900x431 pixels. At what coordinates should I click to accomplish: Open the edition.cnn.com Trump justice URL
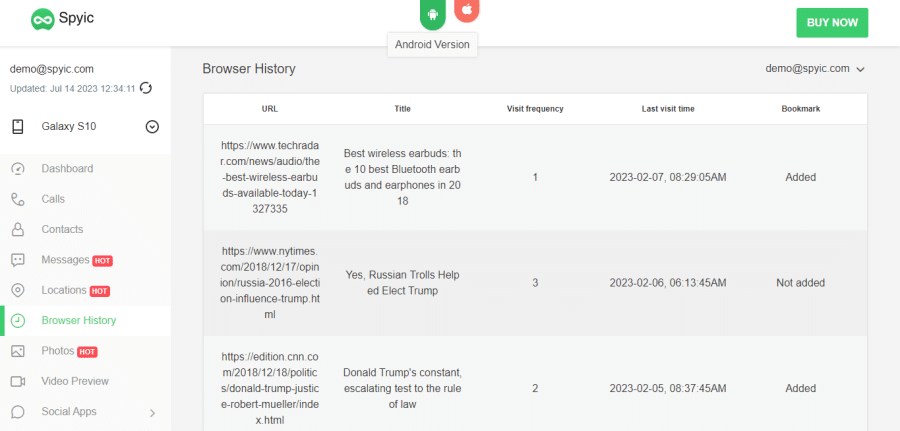click(270, 389)
